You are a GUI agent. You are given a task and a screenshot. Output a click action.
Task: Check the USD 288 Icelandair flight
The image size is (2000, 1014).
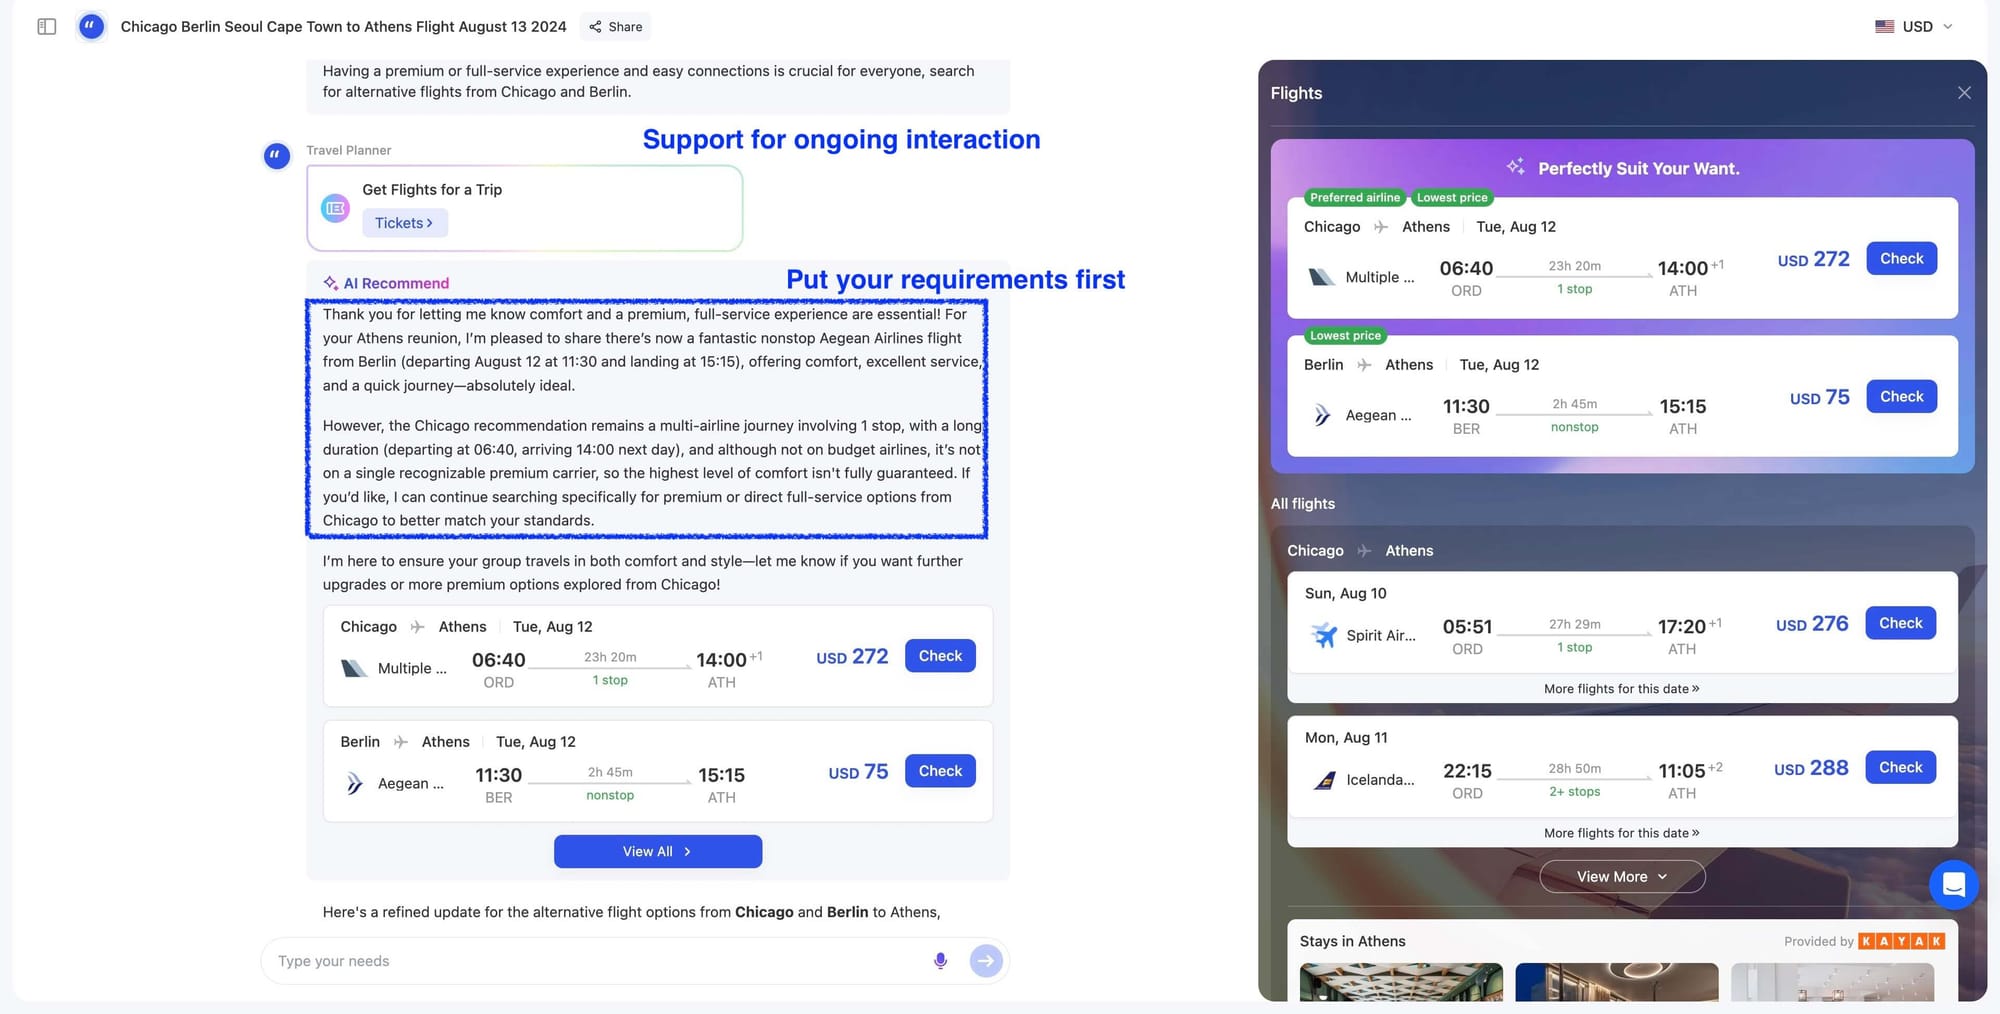point(1900,768)
